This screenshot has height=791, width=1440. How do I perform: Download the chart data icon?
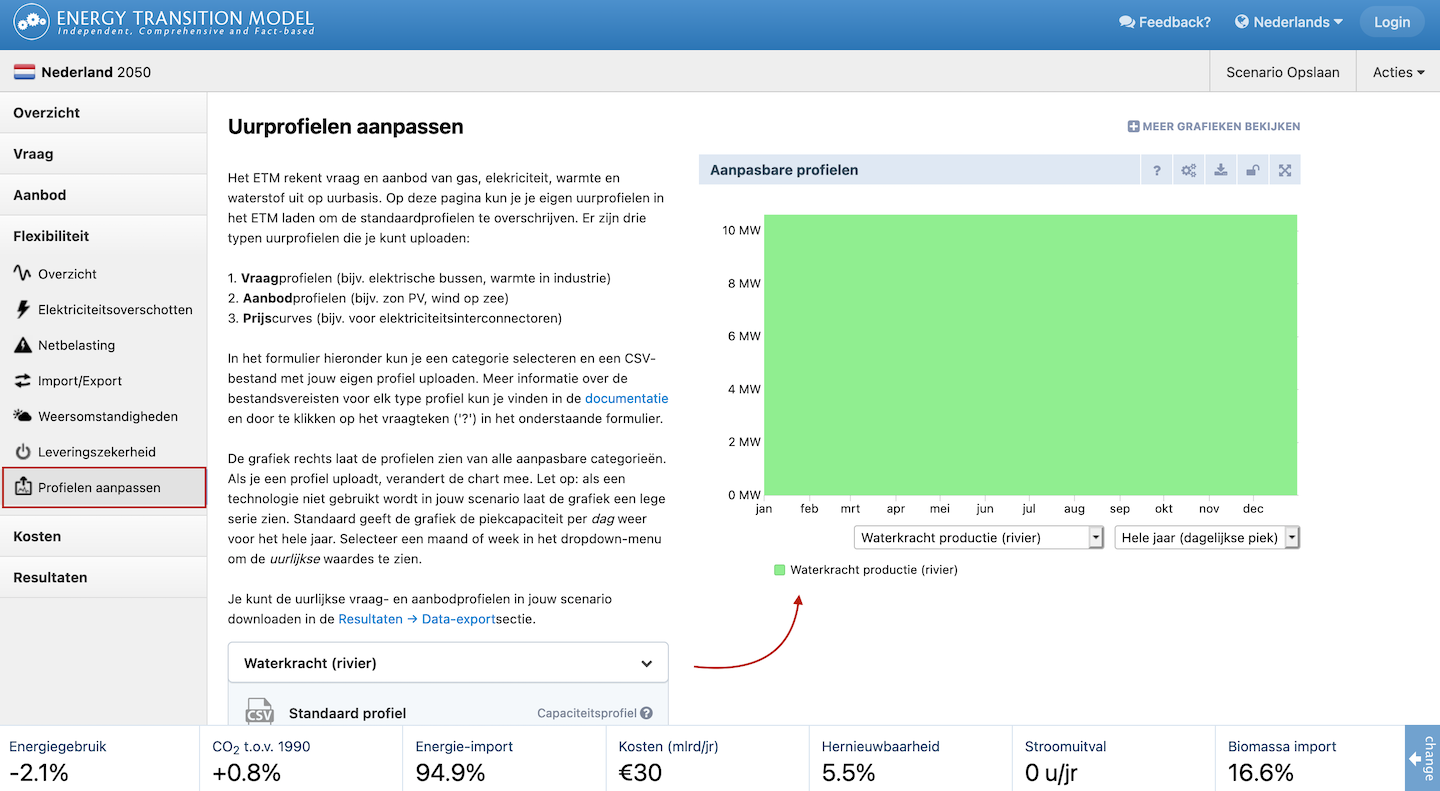tap(1221, 170)
